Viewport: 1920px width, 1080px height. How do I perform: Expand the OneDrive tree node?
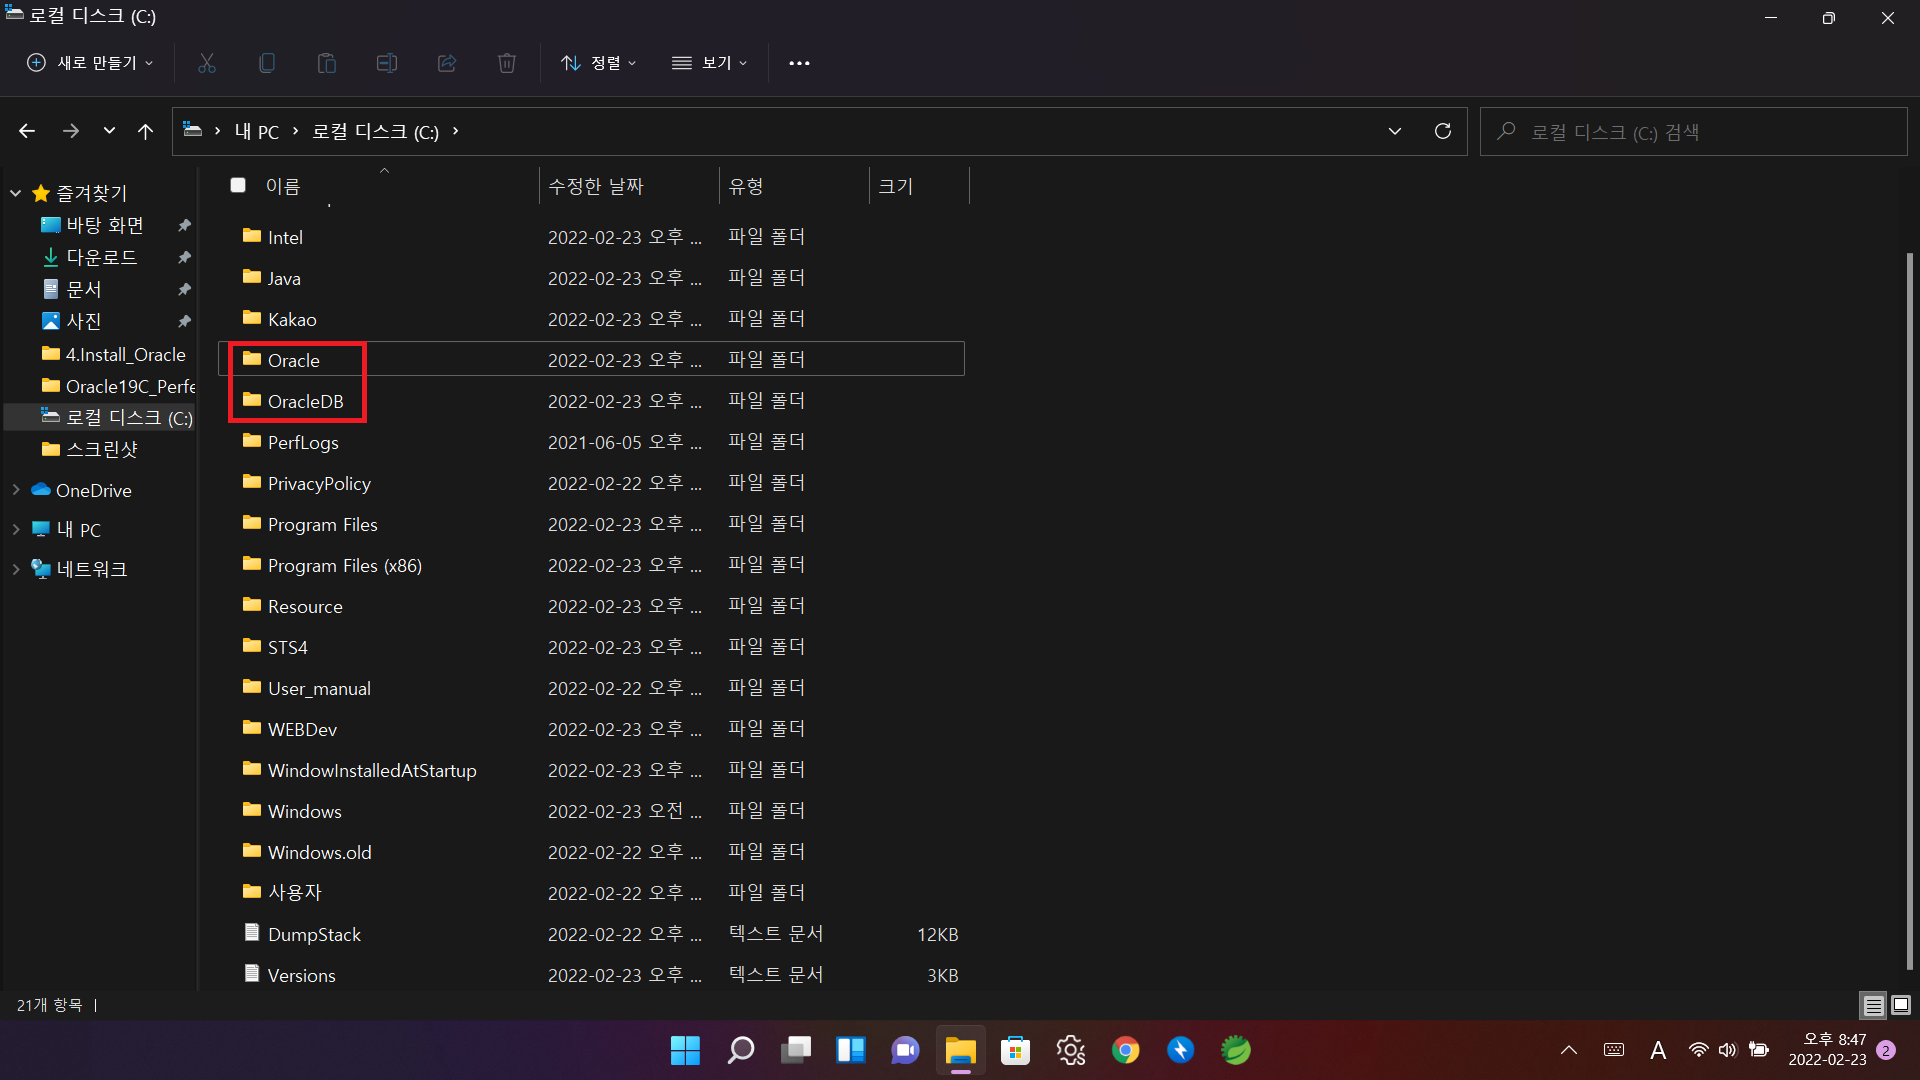coord(16,490)
